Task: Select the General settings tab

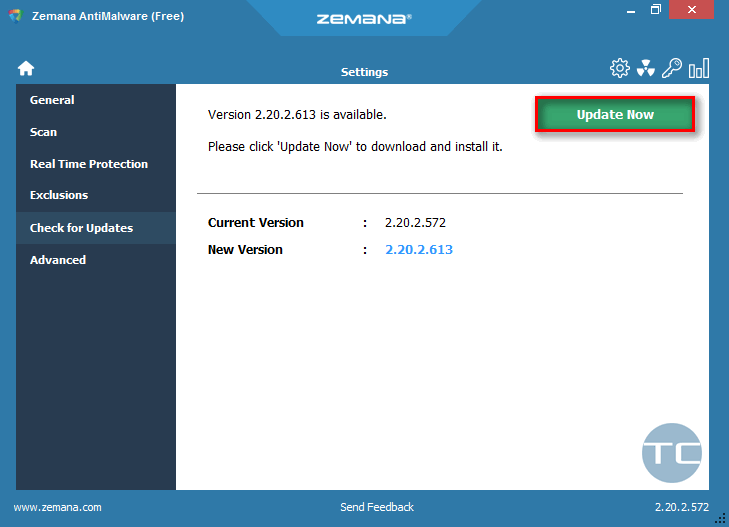Action: [x=96, y=100]
